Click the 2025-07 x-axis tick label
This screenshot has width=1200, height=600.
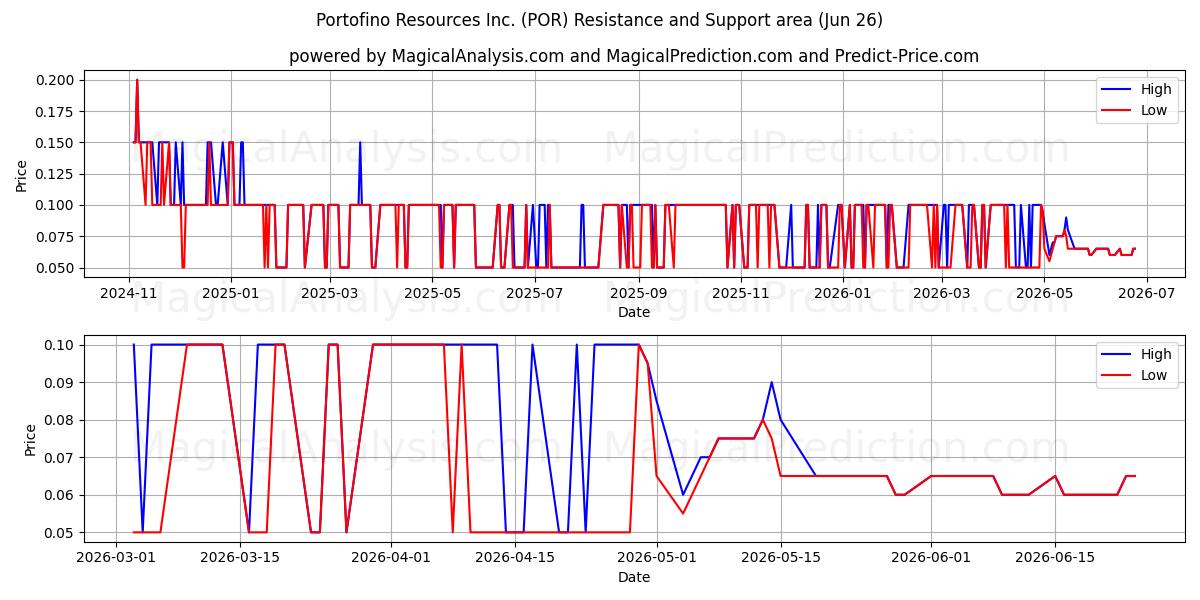pyautogui.click(x=535, y=293)
